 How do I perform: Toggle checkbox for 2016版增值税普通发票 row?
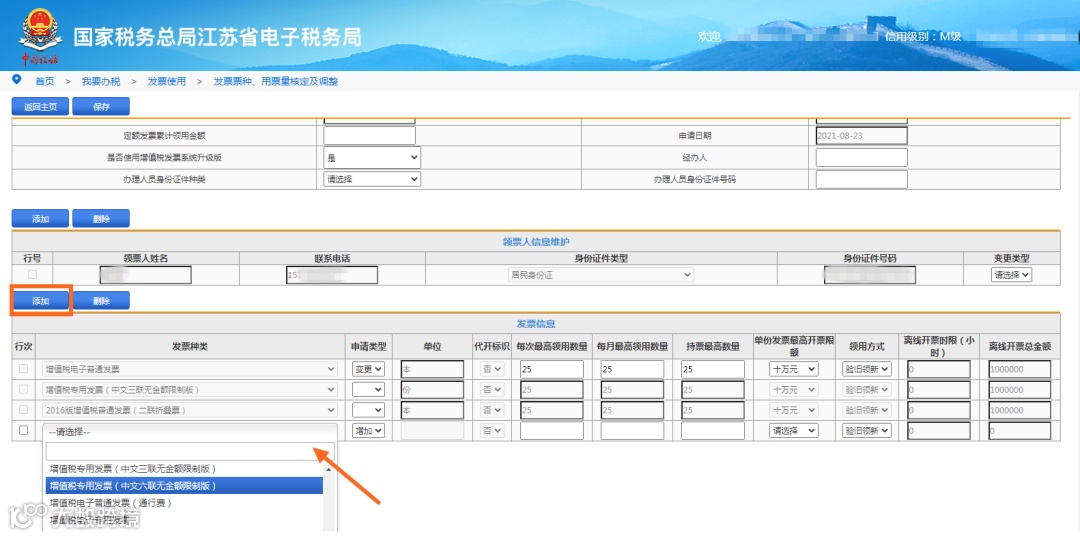[23, 410]
